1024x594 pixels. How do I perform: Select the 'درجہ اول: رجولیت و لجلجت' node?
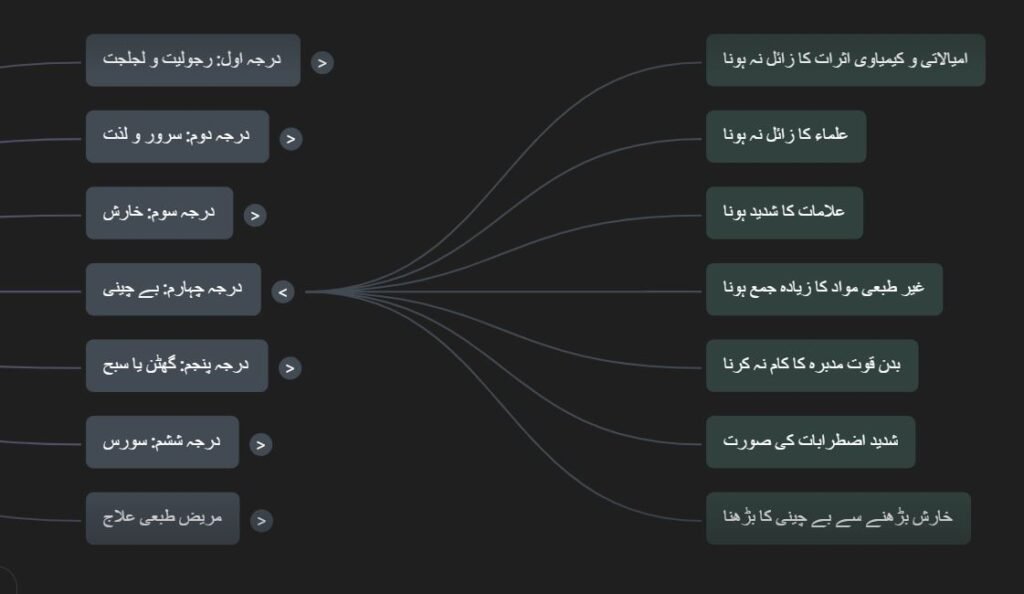[x=193, y=60]
